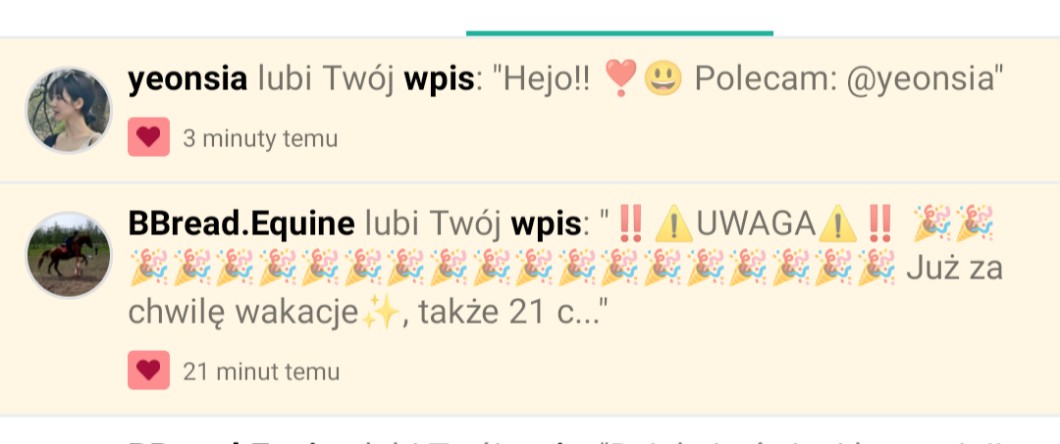The height and width of the screenshot is (444, 1060).
Task: Tap the heart icon above 3 minuty temu
Action: pyautogui.click(x=149, y=137)
